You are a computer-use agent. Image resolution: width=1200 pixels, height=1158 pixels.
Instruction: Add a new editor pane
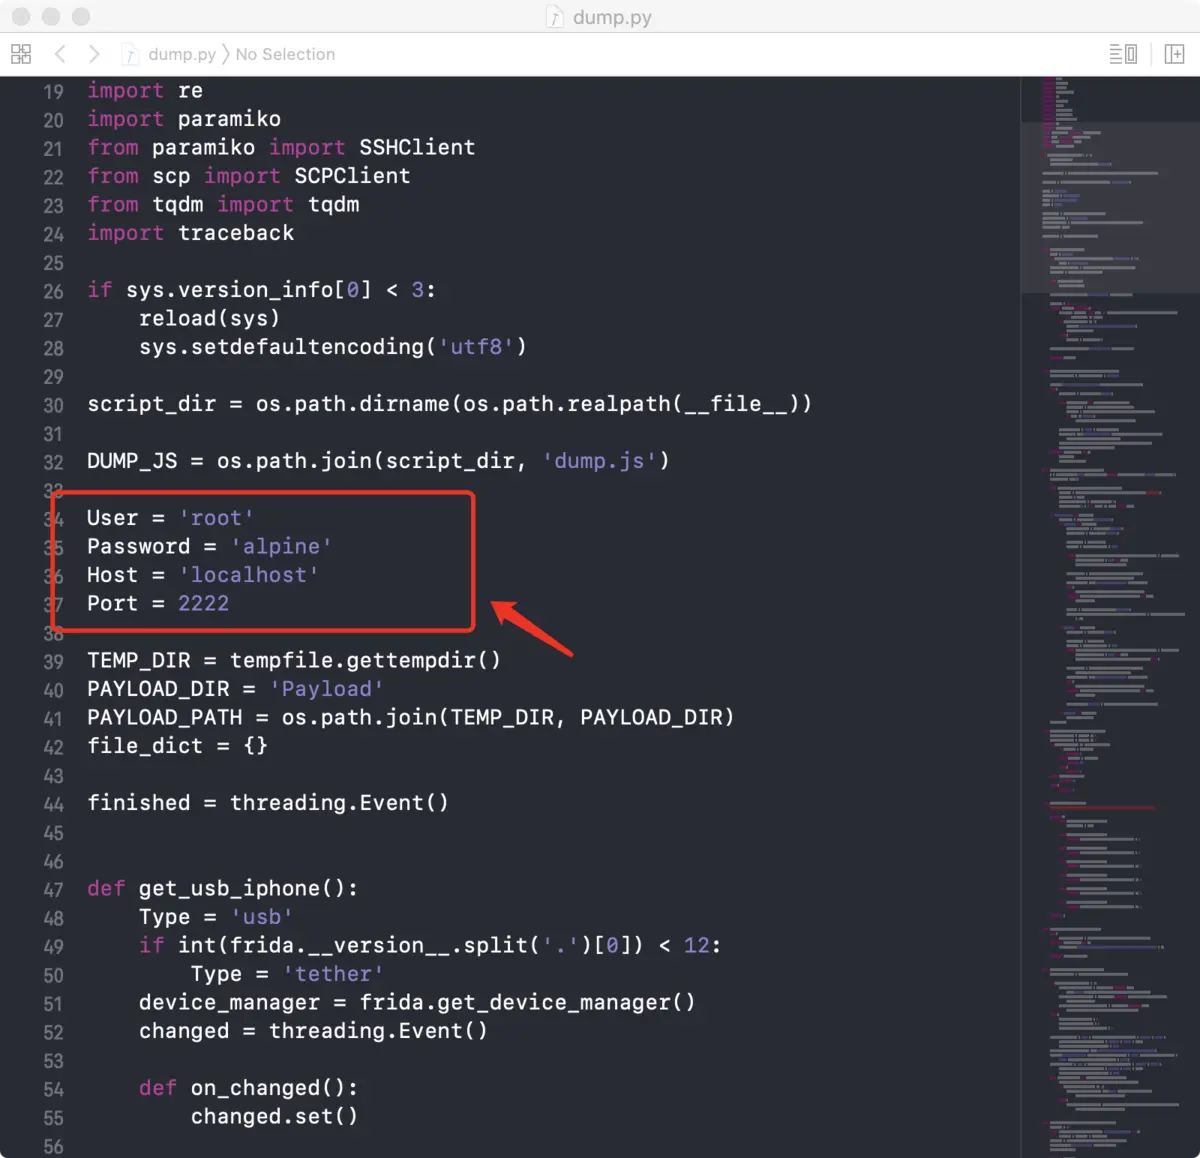coord(1174,54)
